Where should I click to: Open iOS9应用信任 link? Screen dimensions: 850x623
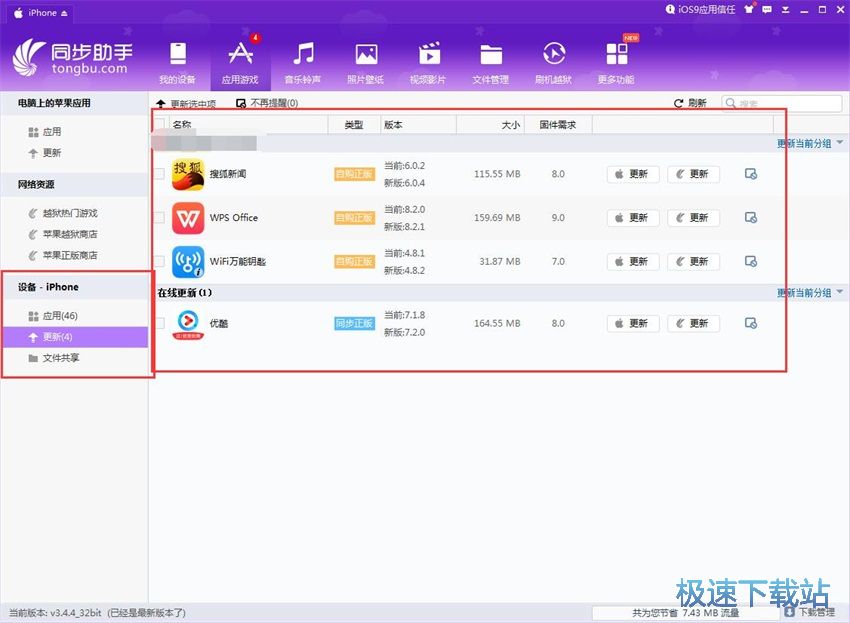tap(700, 9)
